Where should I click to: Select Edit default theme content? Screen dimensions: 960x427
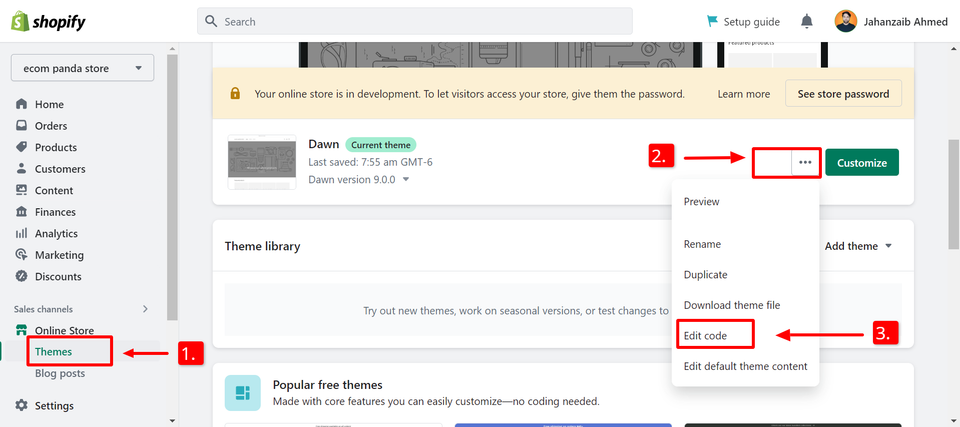tap(746, 366)
